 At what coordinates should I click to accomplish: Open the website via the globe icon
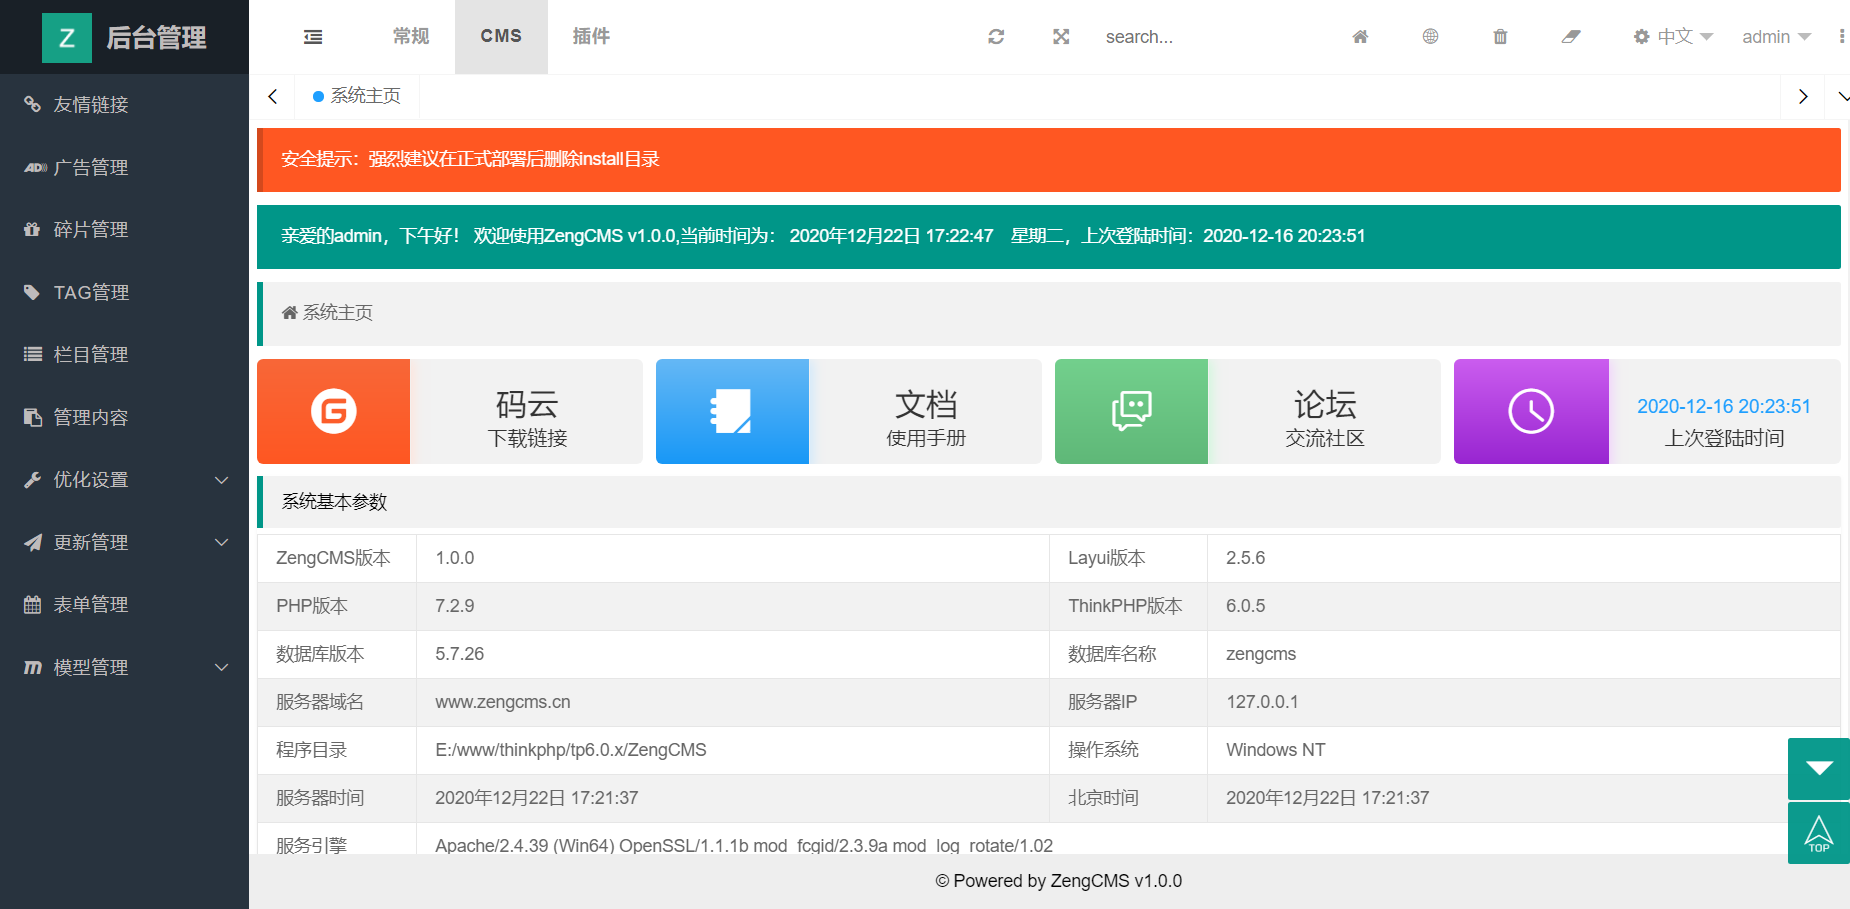(x=1430, y=37)
